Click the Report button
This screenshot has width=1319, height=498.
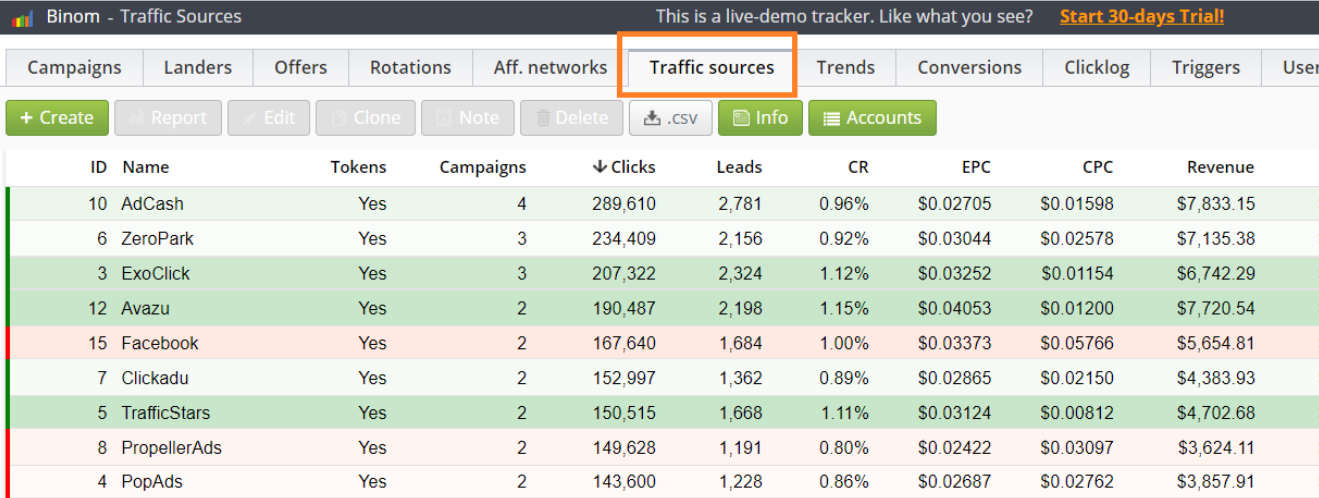(167, 117)
